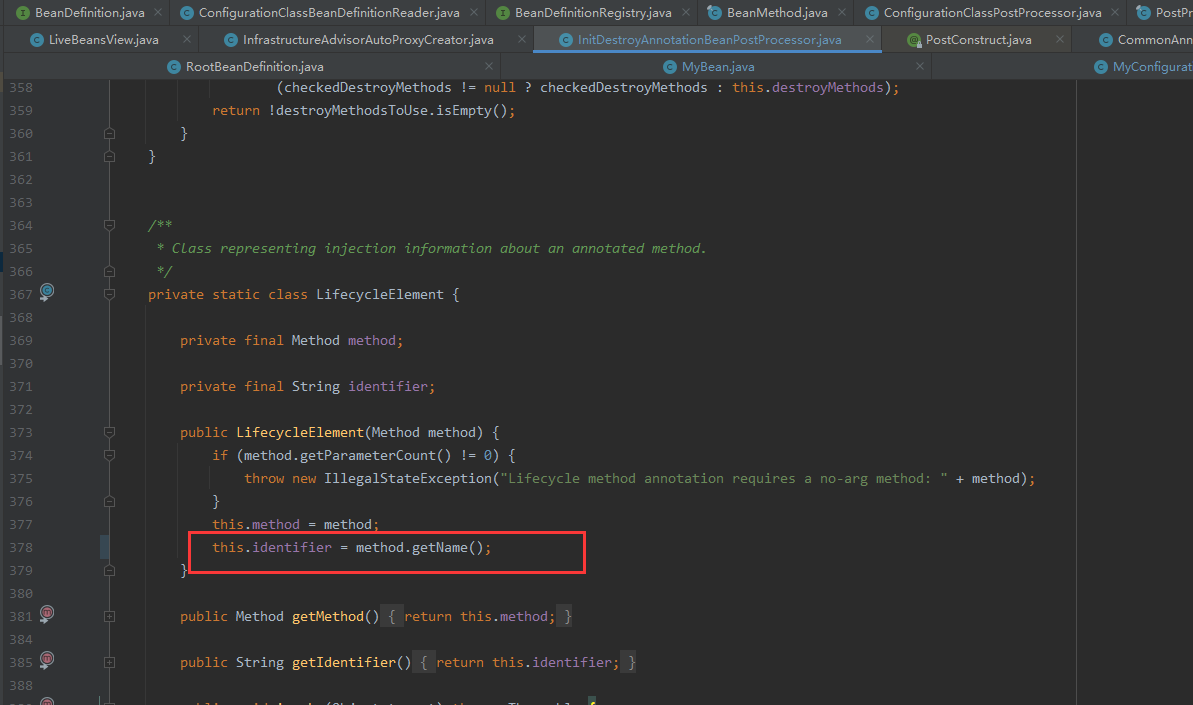Collapse the Javadoc comment at line 364
The image size is (1193, 705).
coord(110,225)
